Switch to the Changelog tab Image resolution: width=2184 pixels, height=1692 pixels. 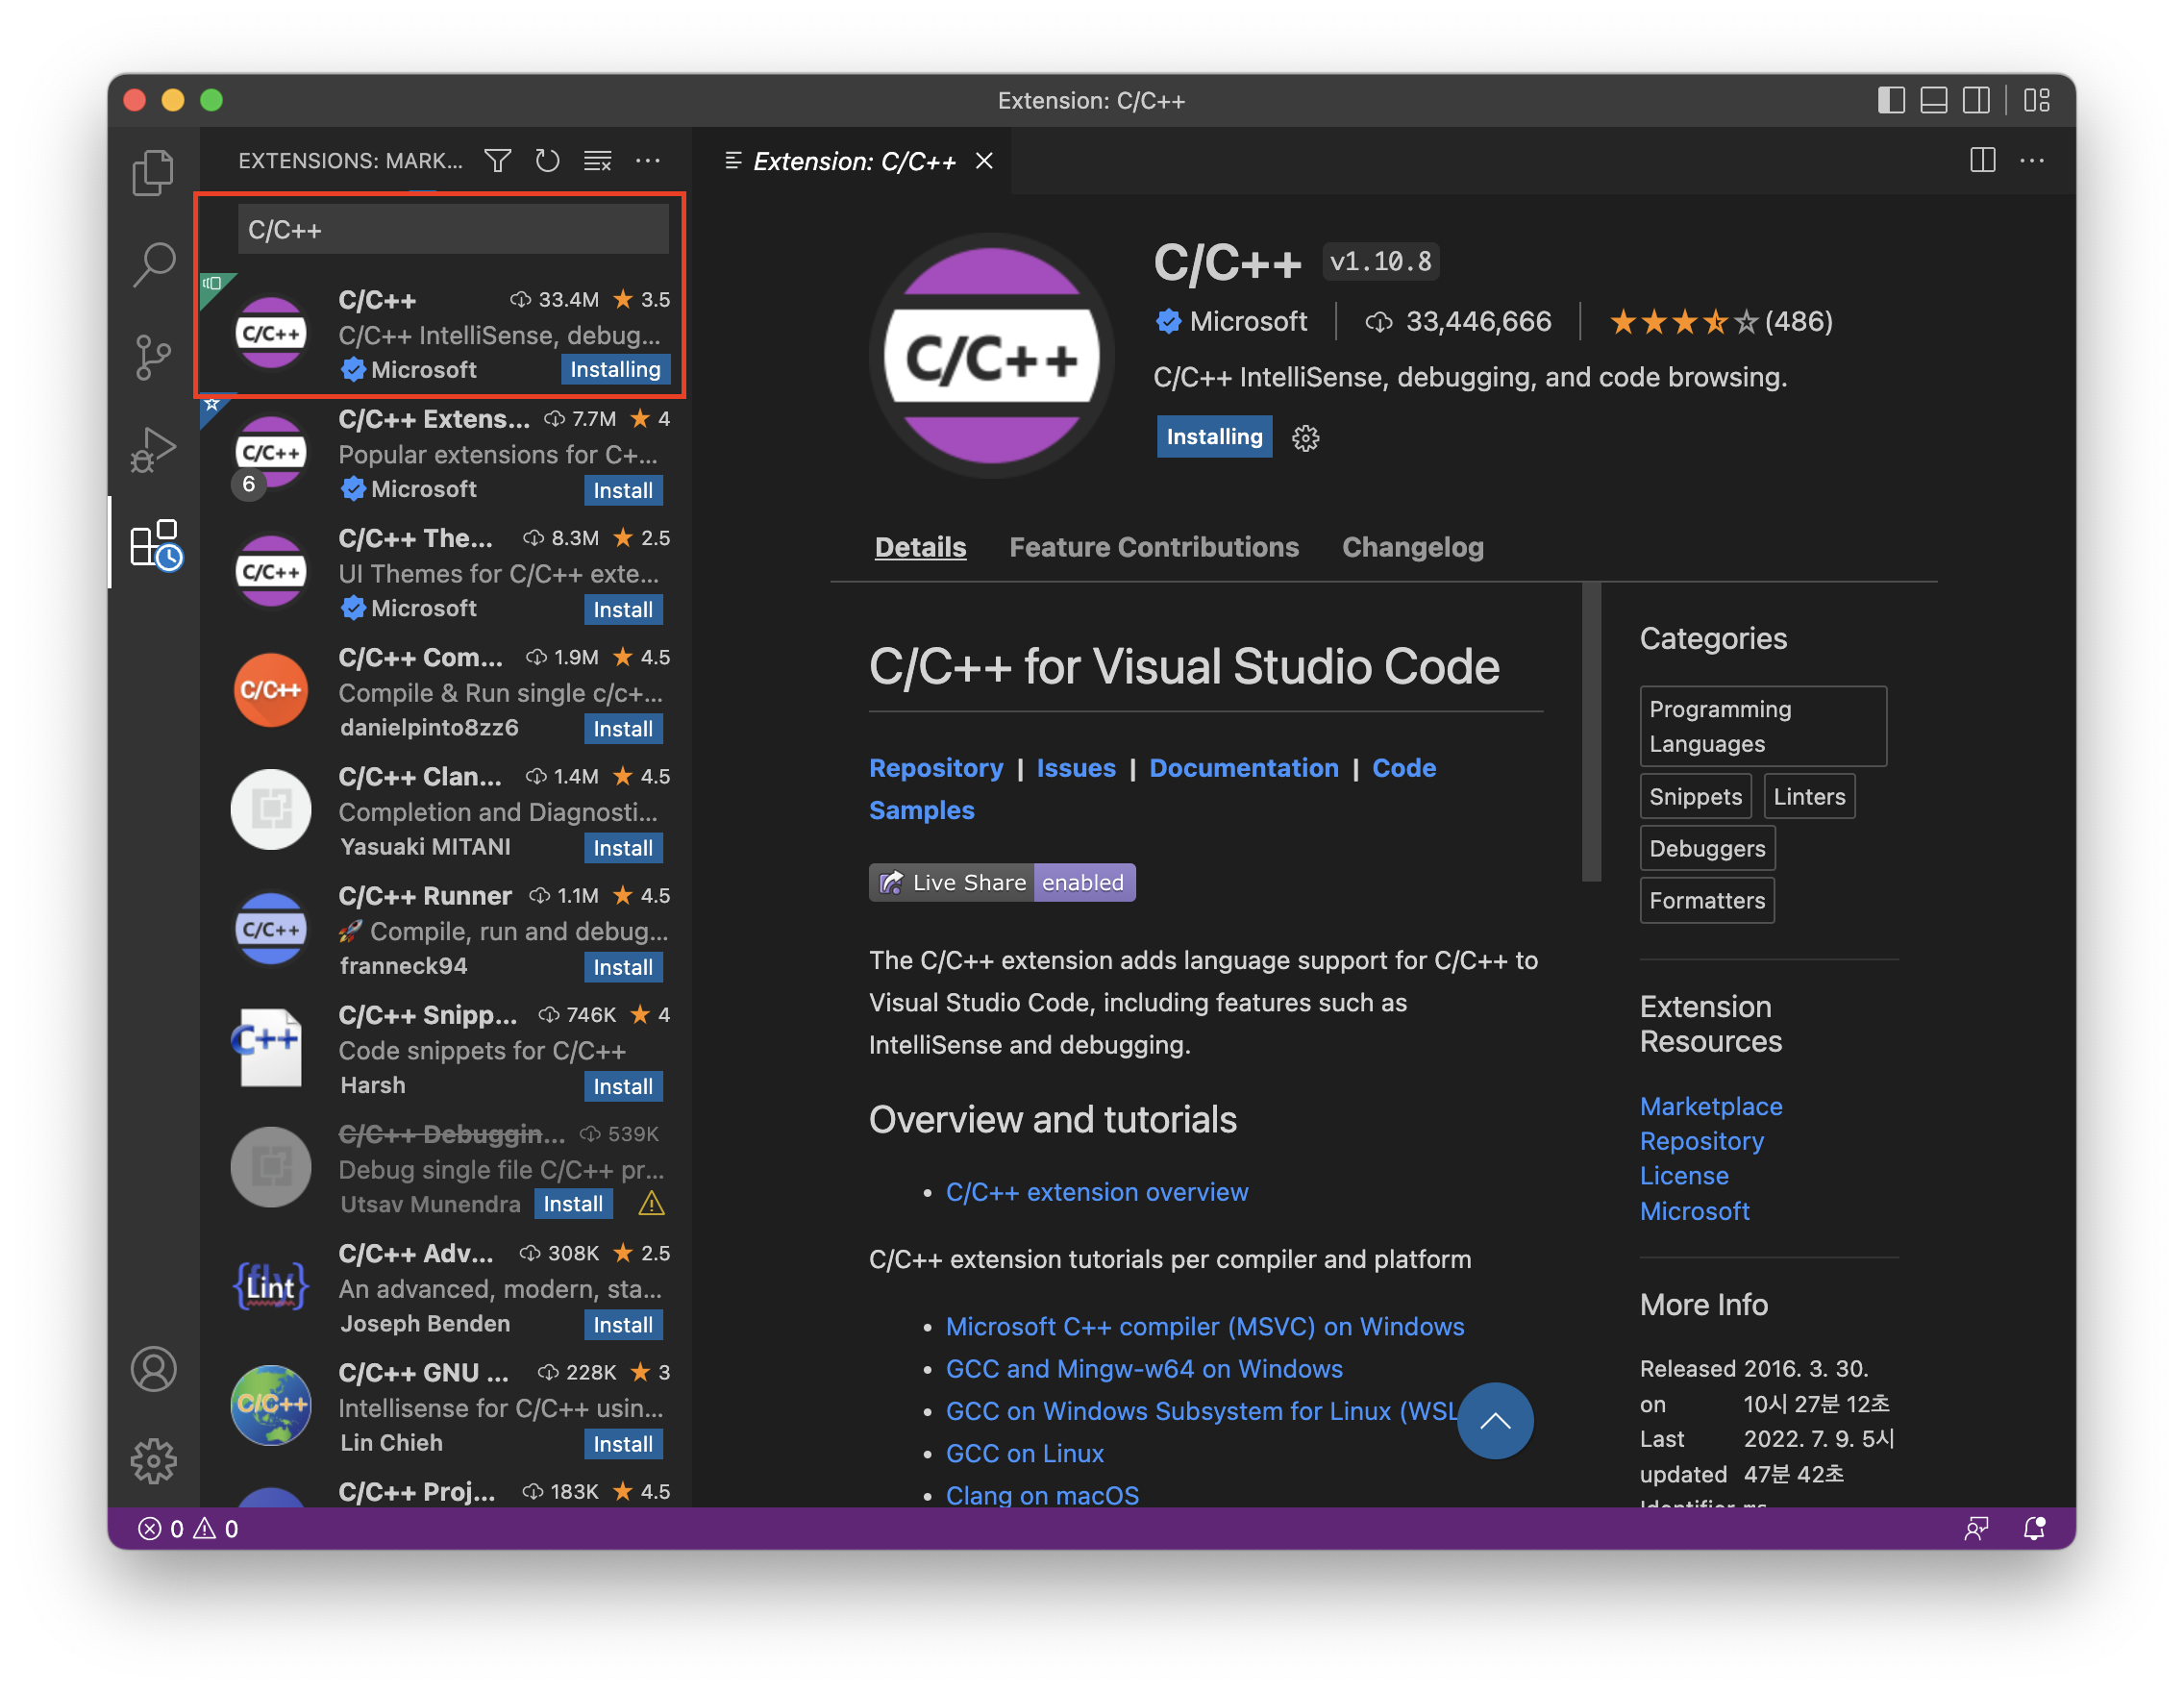point(1412,547)
